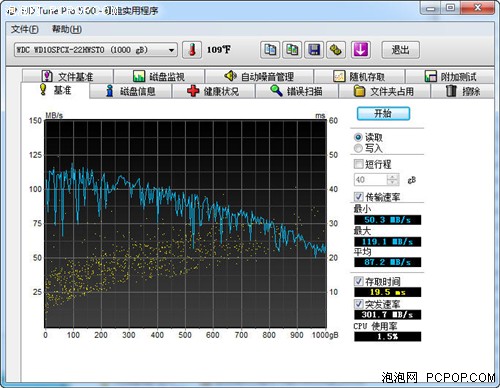
Task: Click the short stroke value field showing 40
Action: [370, 180]
